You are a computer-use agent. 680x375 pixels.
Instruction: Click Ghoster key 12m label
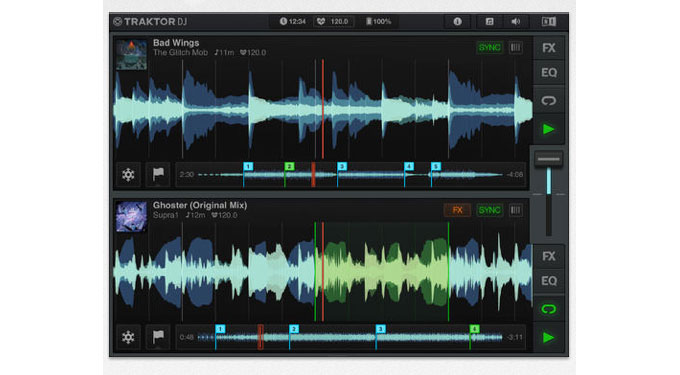196,215
